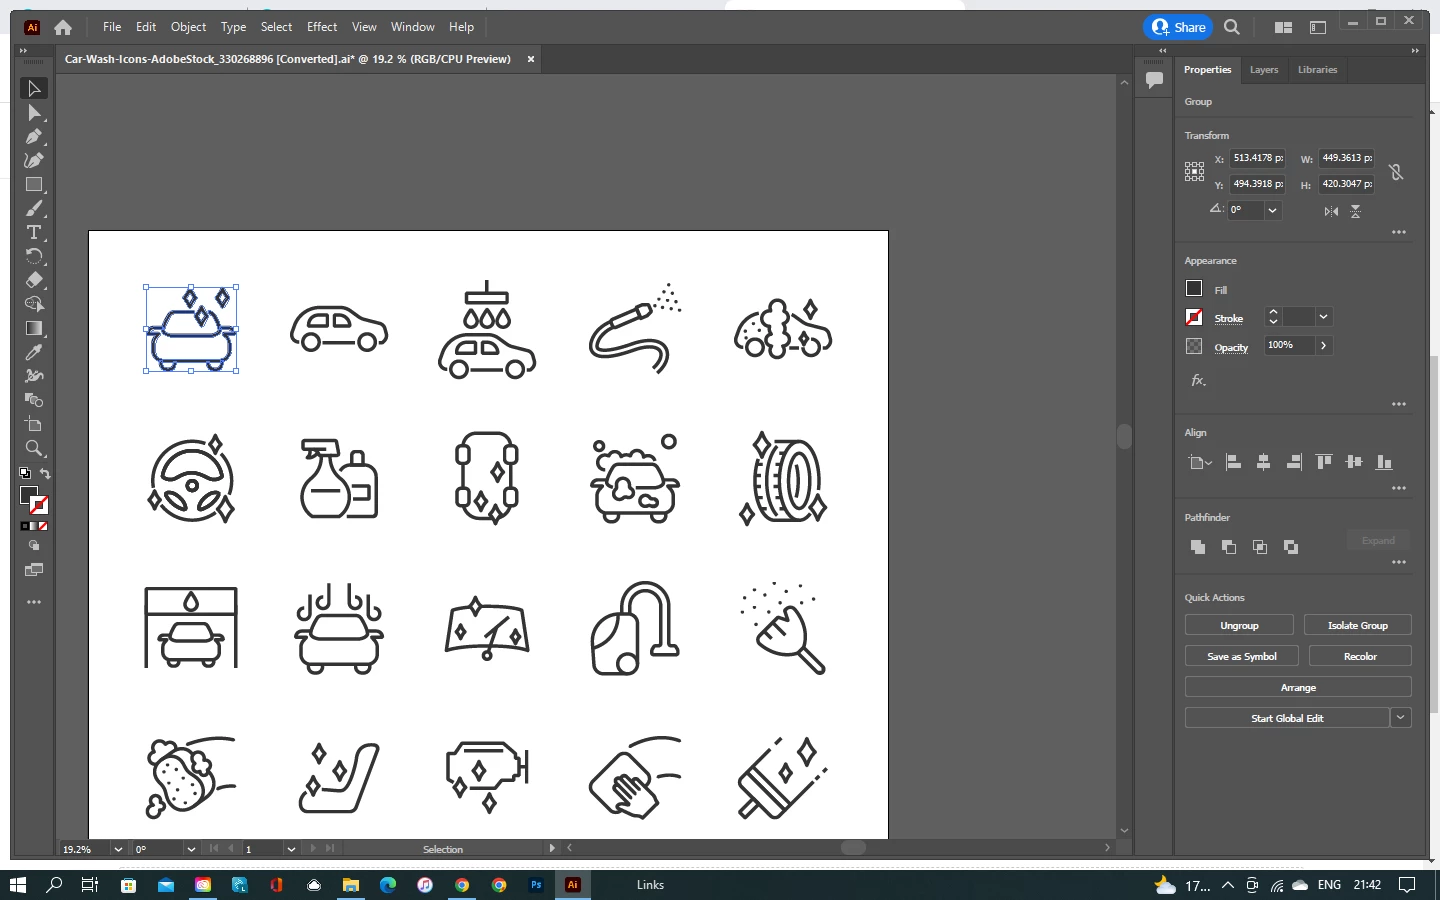Flip selection along horizontal axis
The height and width of the screenshot is (900, 1440).
click(x=1331, y=211)
